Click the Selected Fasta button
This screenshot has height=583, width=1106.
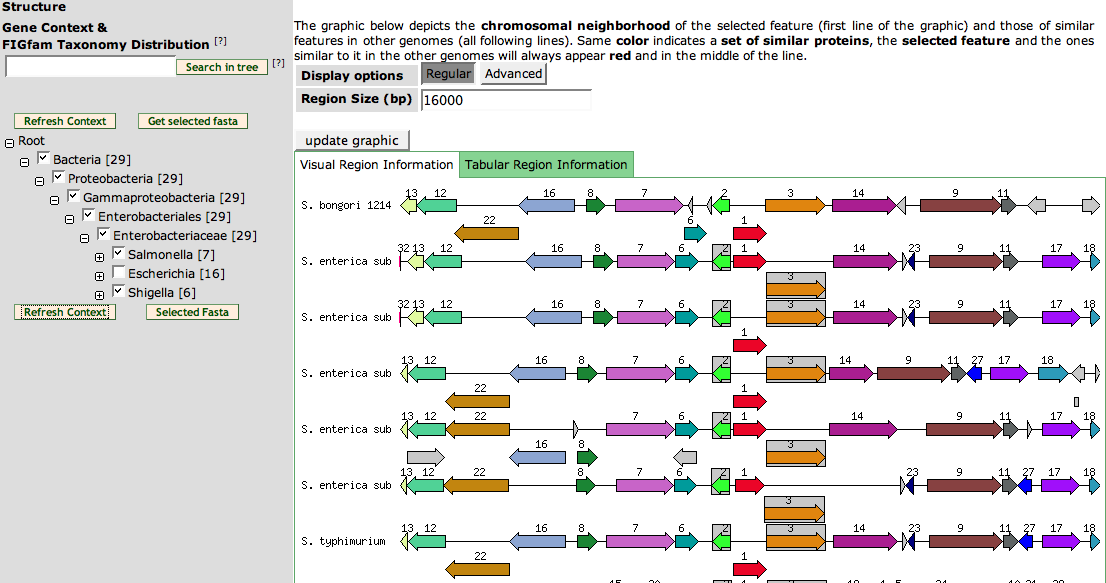[193, 312]
